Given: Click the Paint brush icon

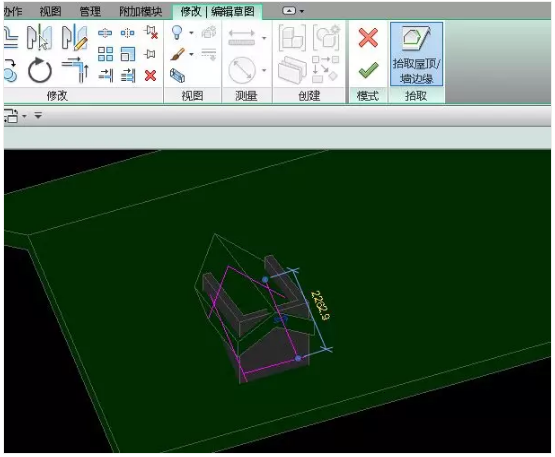Looking at the screenshot, I should 177,54.
